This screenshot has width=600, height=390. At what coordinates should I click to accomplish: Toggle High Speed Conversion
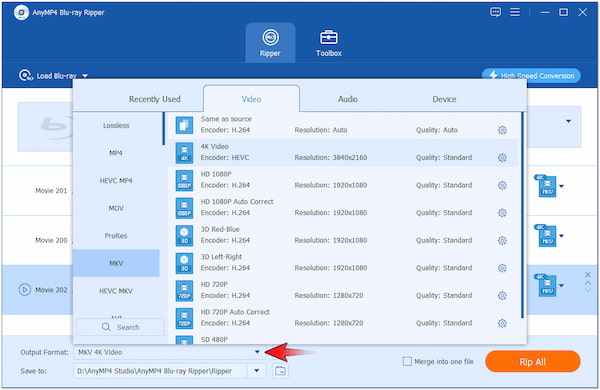point(531,75)
